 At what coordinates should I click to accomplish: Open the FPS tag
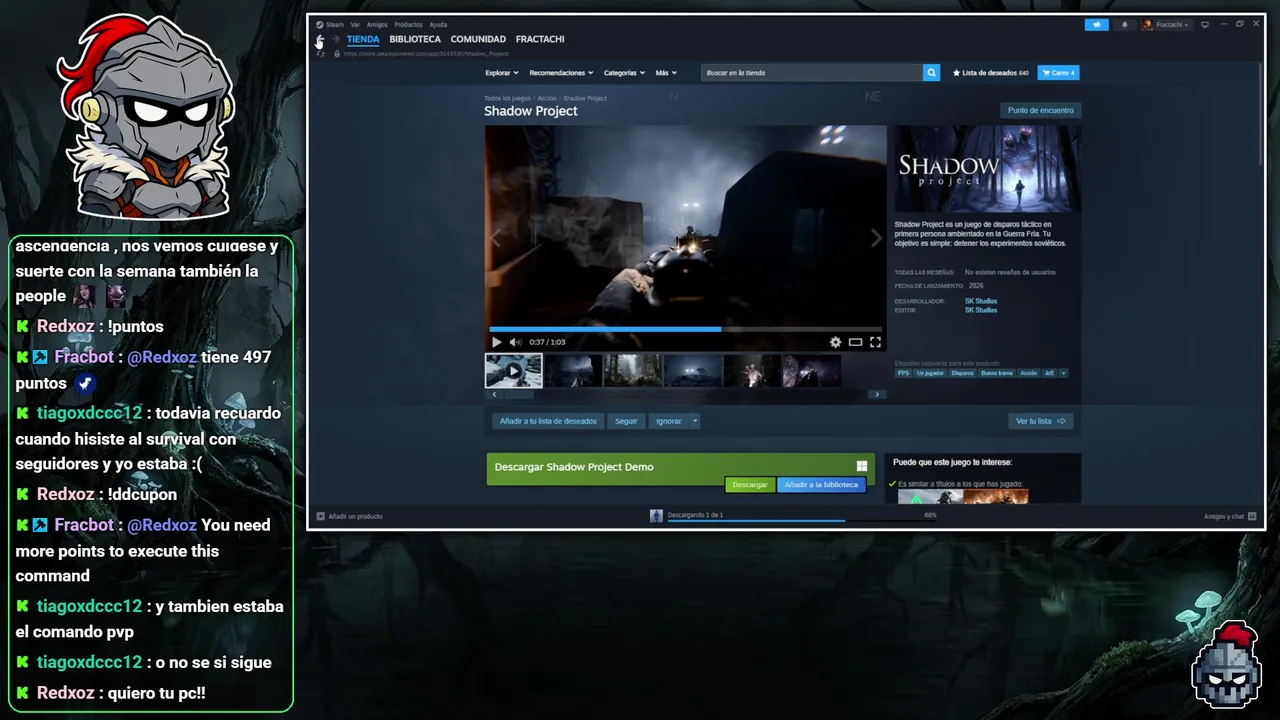pyautogui.click(x=903, y=373)
